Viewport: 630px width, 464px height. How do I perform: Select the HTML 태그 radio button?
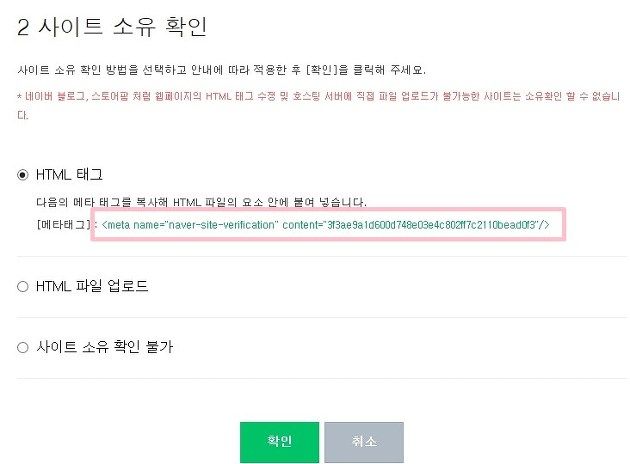(23, 175)
